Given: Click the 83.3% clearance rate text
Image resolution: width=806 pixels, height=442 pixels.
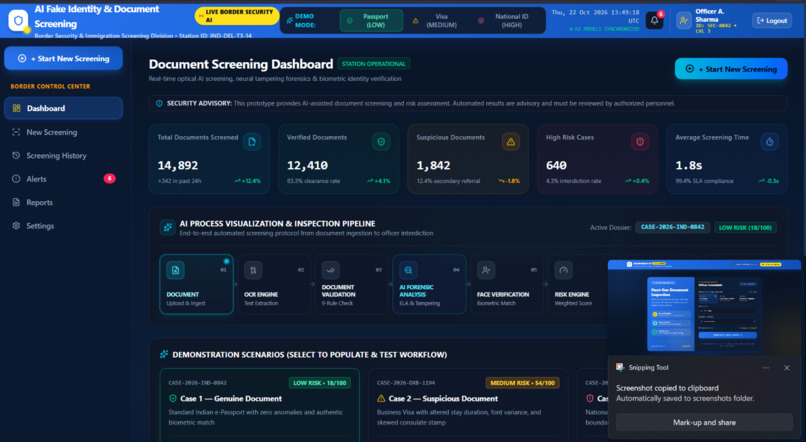Looking at the screenshot, I should (x=313, y=181).
